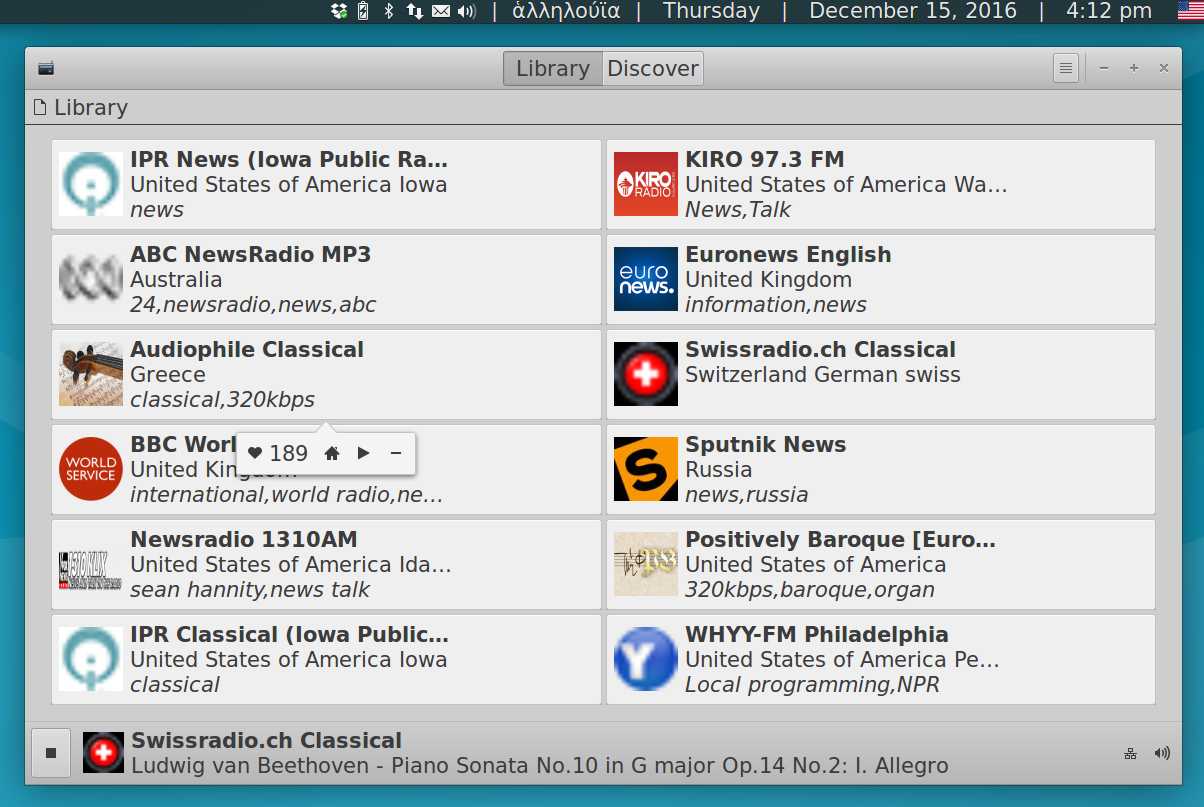Viewport: 1204px width, 807px height.
Task: Click the IPR Classical station logo
Action: (x=91, y=659)
